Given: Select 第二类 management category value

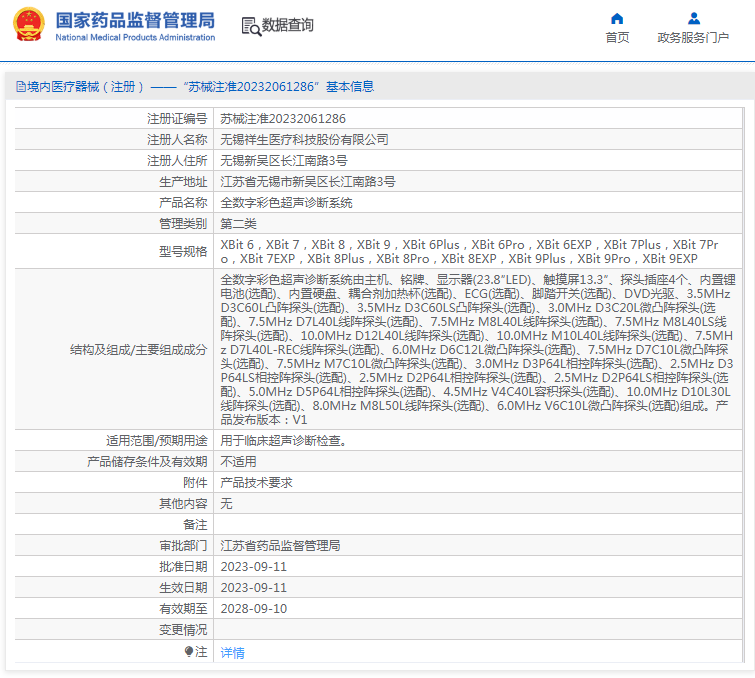Looking at the screenshot, I should point(238,223).
